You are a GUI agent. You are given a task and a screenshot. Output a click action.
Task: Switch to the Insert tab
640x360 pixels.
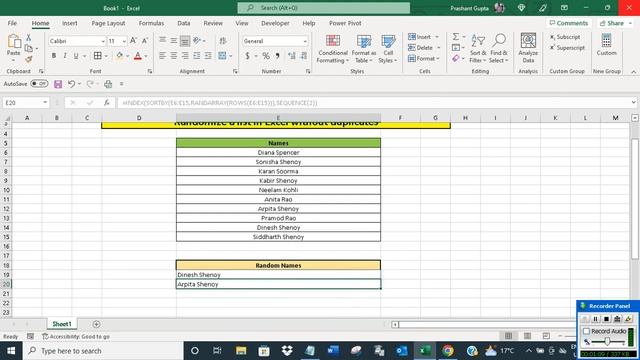click(x=69, y=23)
